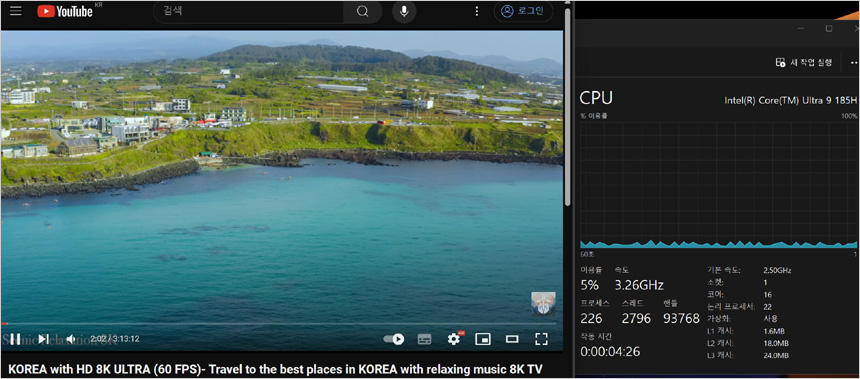860x379 pixels.
Task: Open the YouTube three-dot settings menu
Action: point(477,12)
